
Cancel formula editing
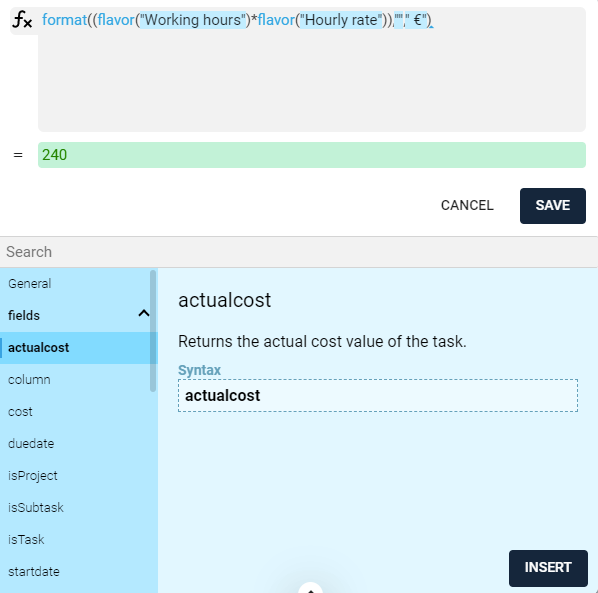467,206
